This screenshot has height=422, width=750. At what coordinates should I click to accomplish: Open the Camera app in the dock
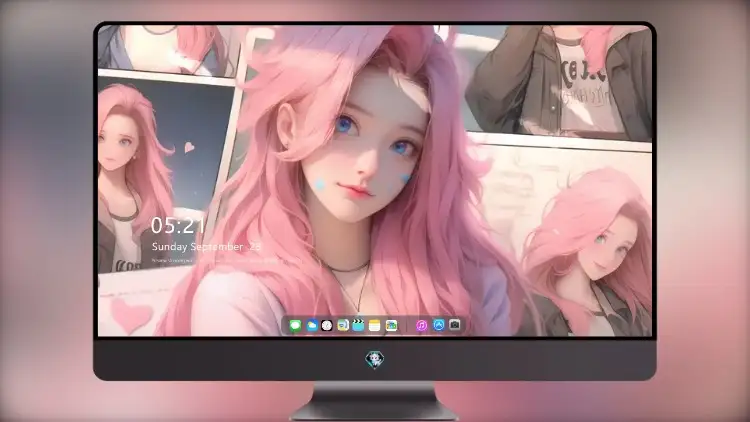(455, 325)
